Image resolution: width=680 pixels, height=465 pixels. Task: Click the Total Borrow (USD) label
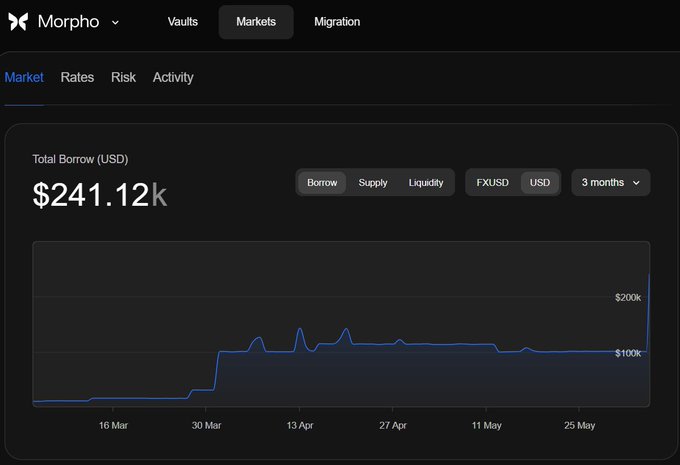click(80, 159)
